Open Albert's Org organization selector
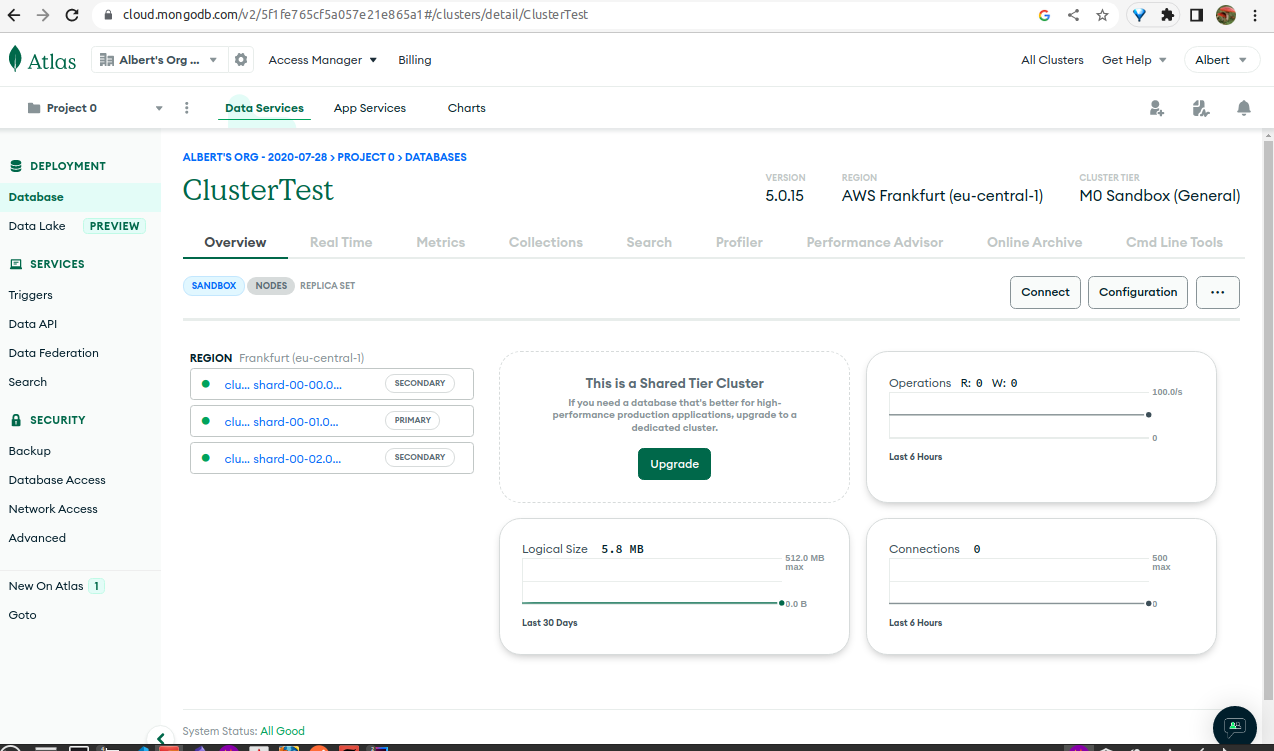This screenshot has height=751, width=1274. [x=160, y=60]
